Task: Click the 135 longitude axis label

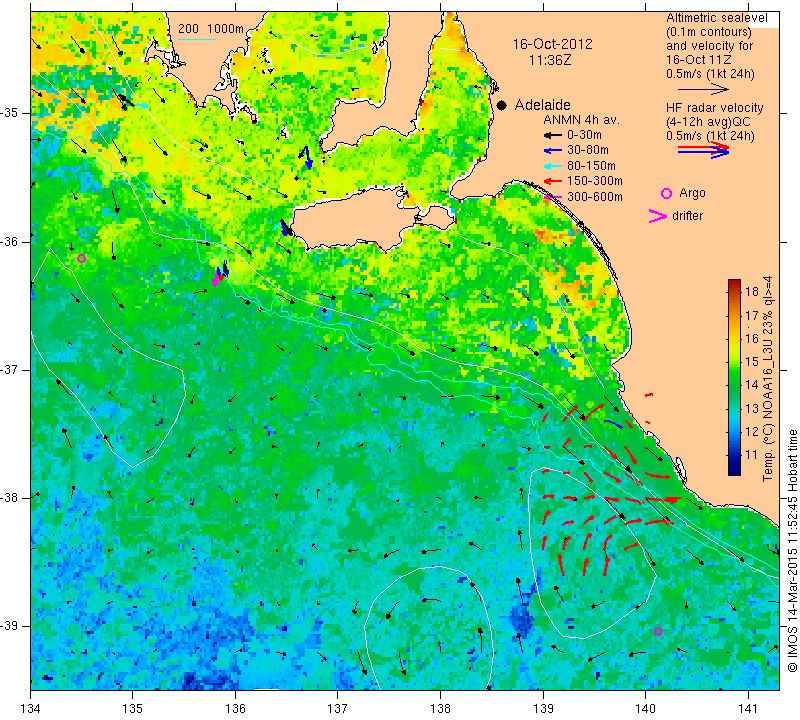Action: [x=133, y=709]
